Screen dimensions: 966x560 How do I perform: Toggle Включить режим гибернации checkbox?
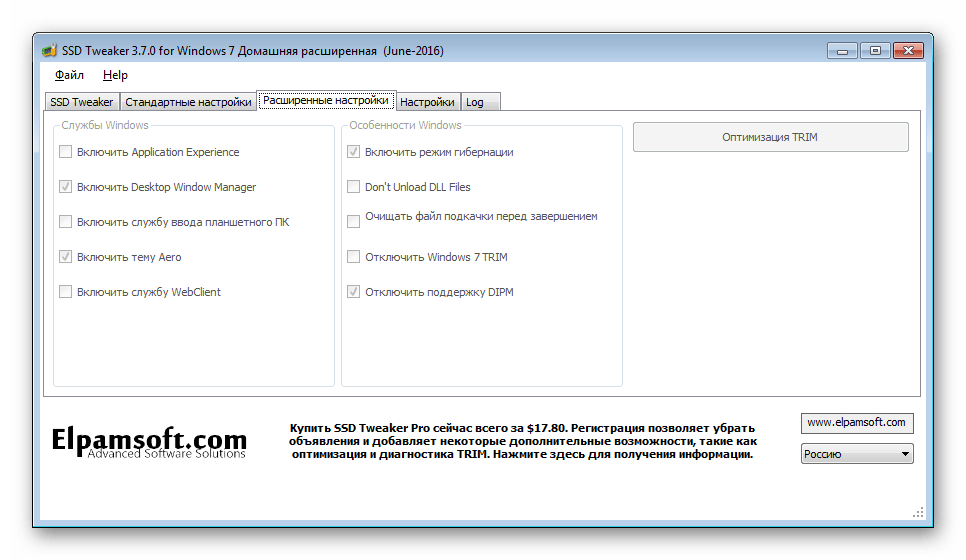coord(354,152)
